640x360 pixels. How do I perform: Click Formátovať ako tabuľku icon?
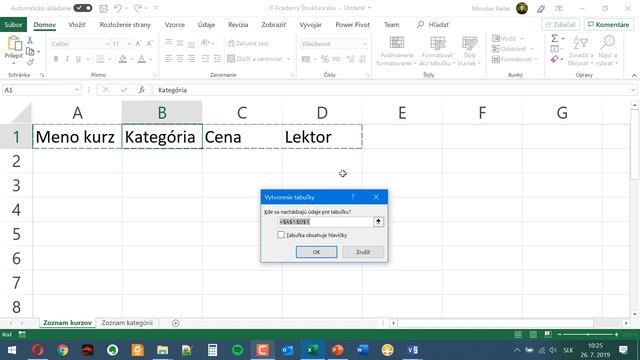click(437, 43)
